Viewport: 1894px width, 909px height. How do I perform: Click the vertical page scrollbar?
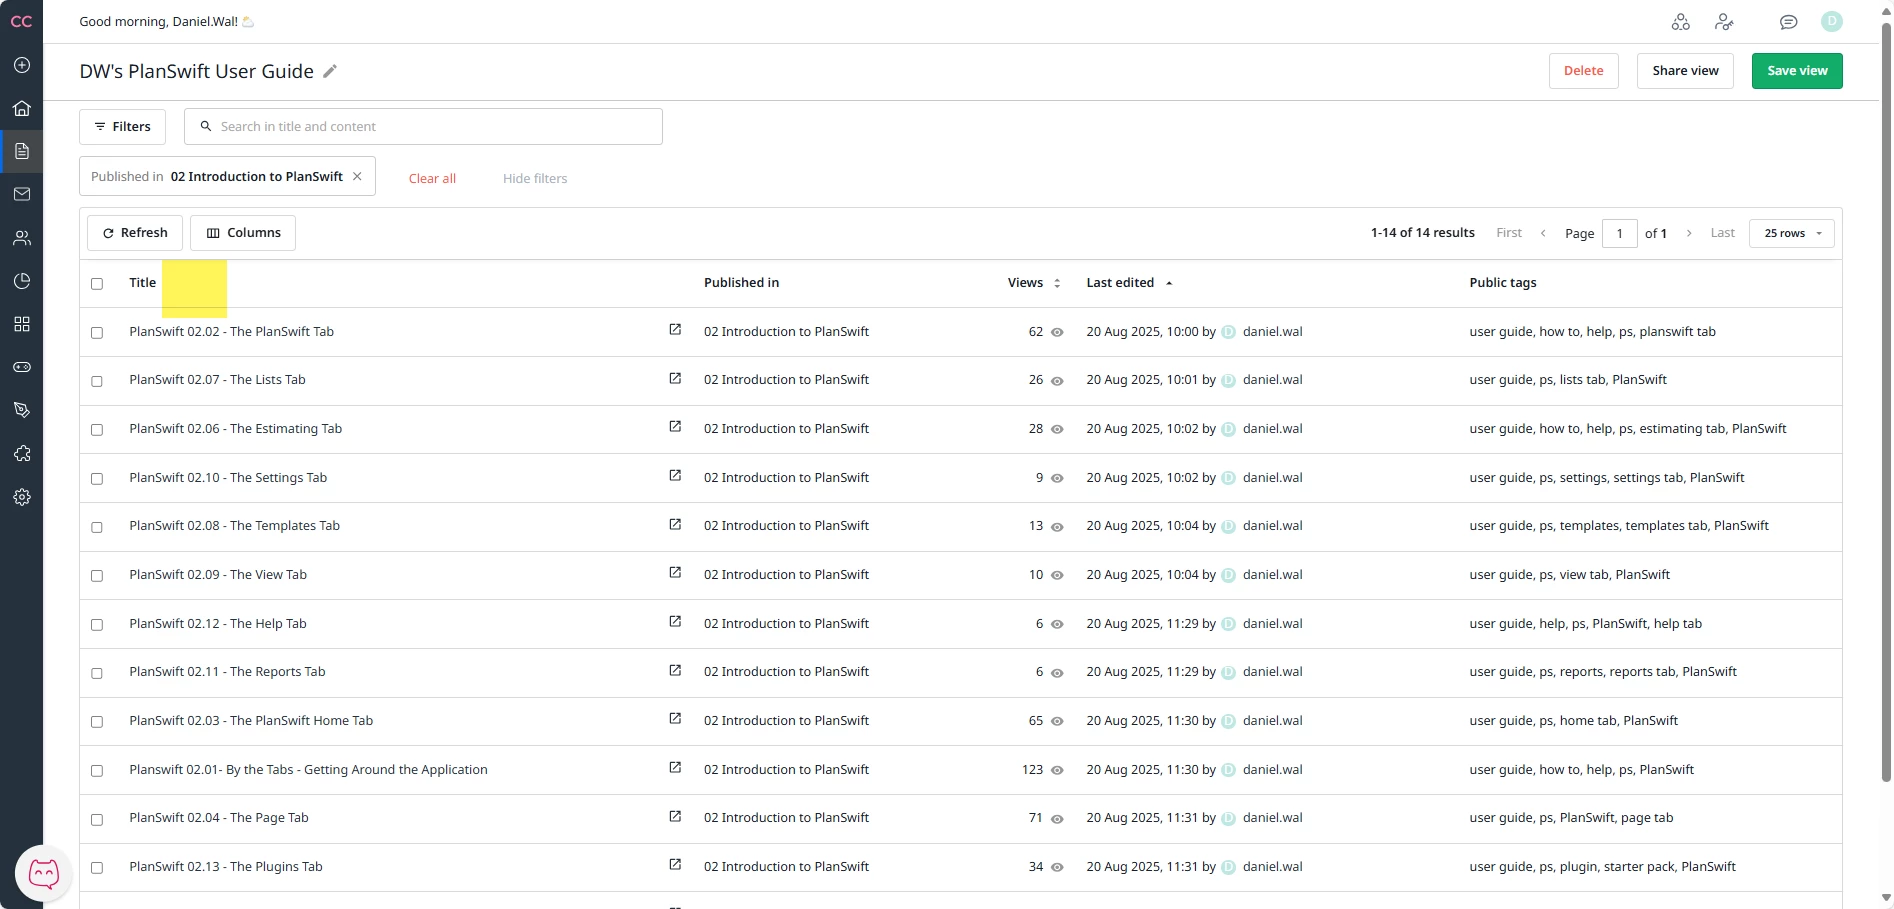pos(1886,400)
